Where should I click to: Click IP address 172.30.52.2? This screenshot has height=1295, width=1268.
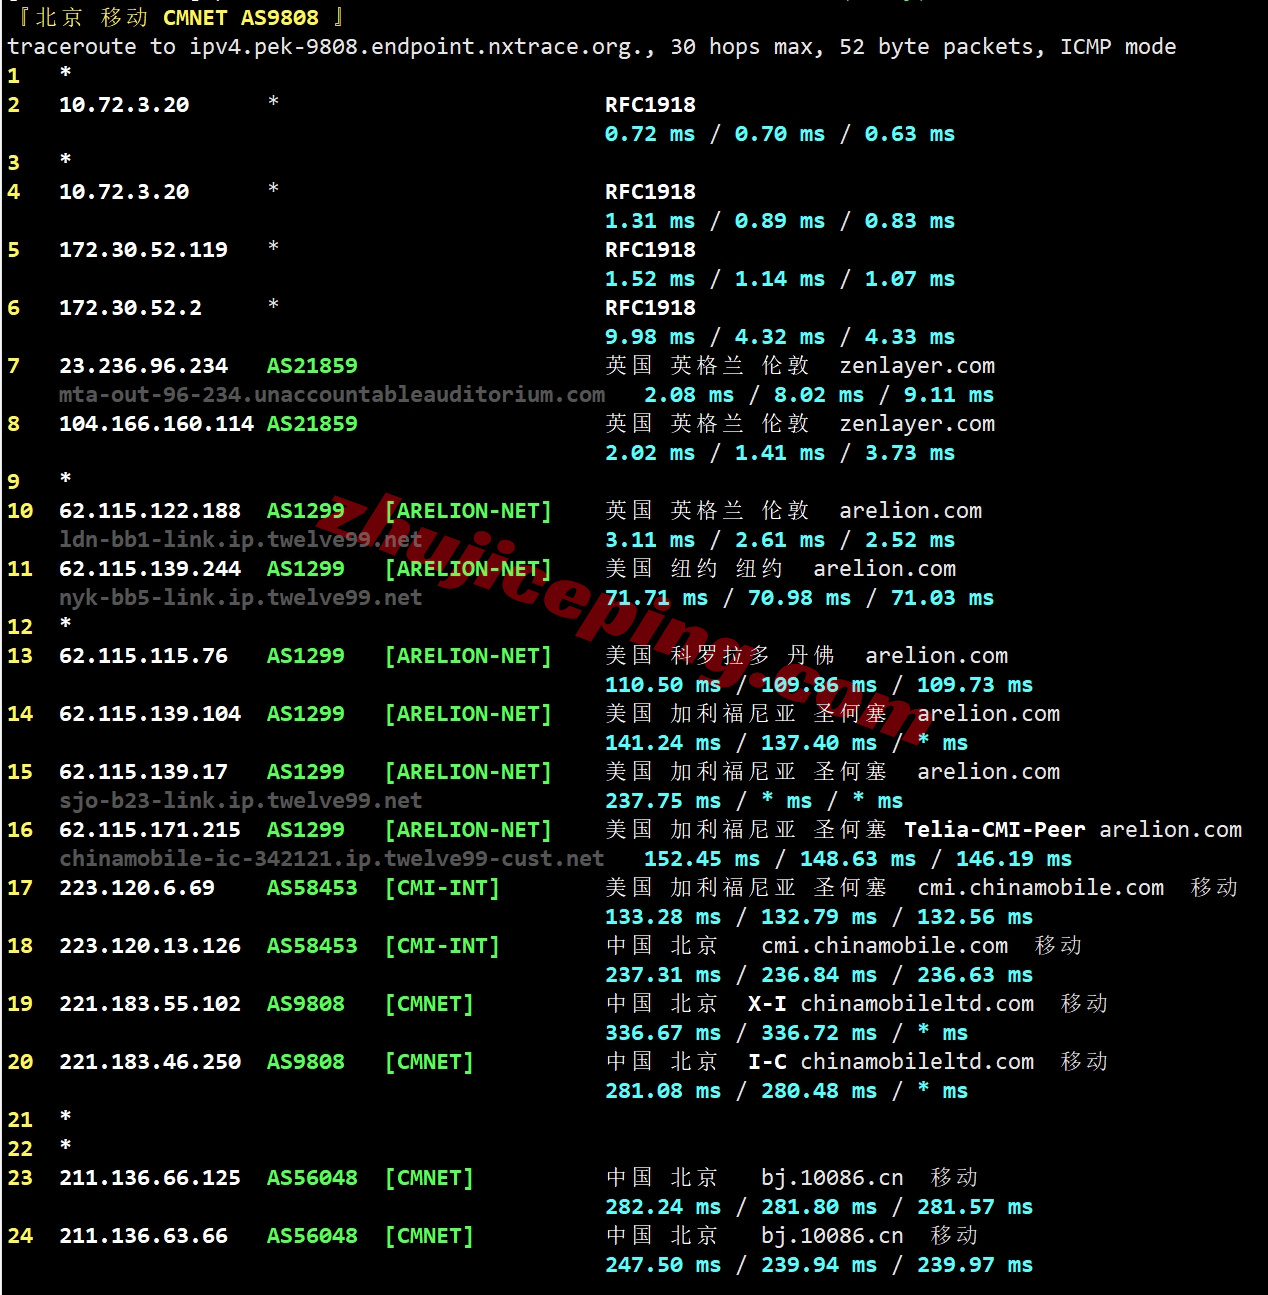tap(130, 308)
